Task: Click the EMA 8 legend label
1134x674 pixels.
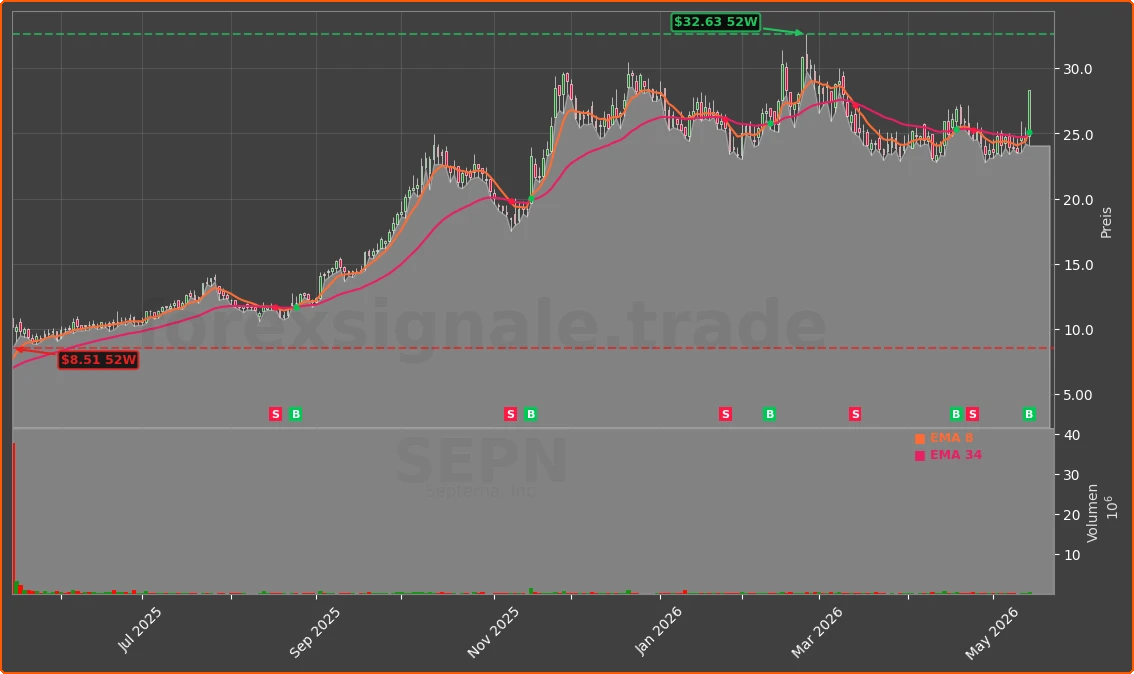Action: click(x=951, y=438)
